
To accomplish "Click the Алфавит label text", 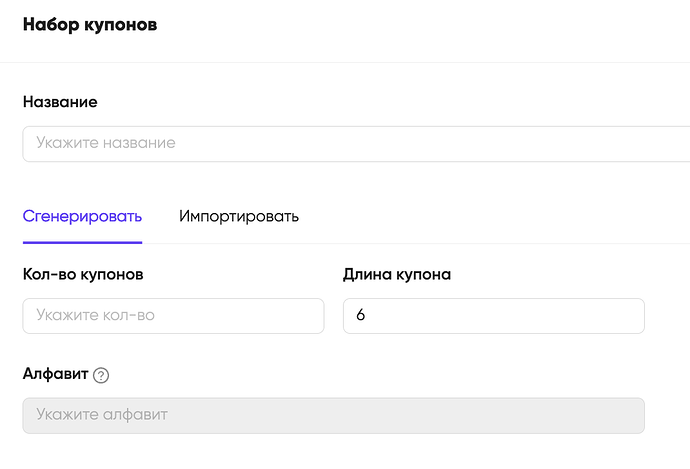I will 55,374.
